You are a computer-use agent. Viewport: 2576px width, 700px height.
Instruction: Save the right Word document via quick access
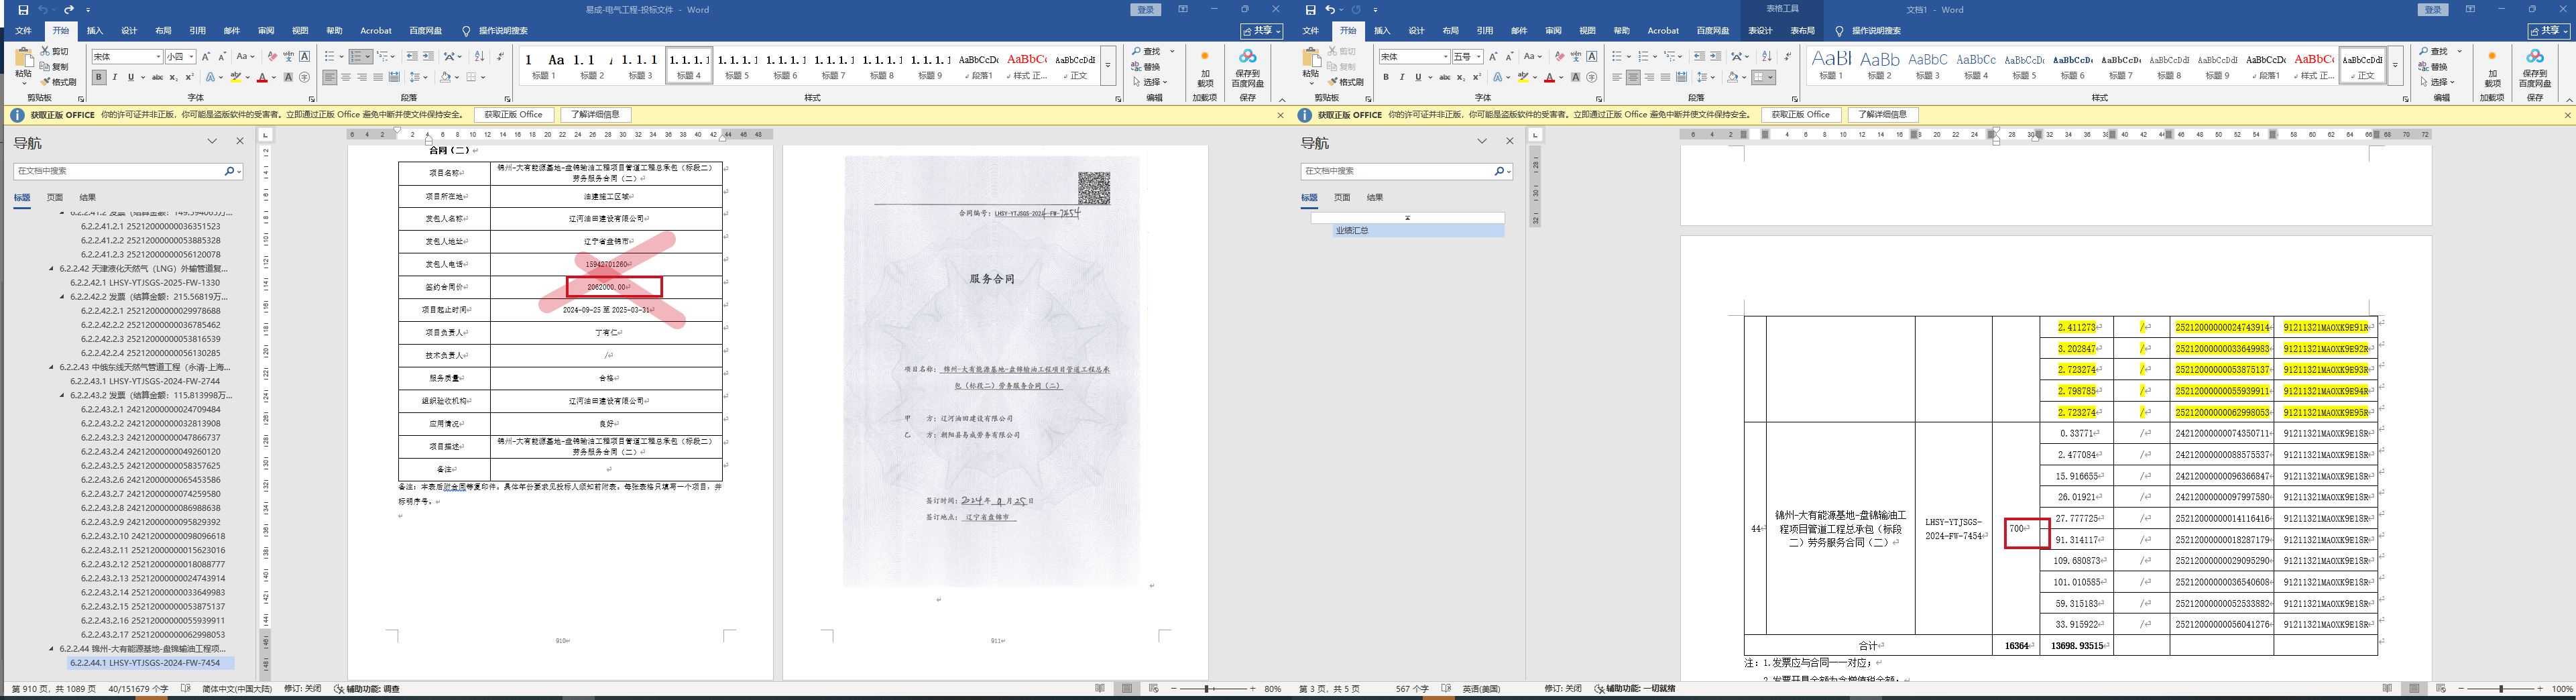pyautogui.click(x=1310, y=9)
